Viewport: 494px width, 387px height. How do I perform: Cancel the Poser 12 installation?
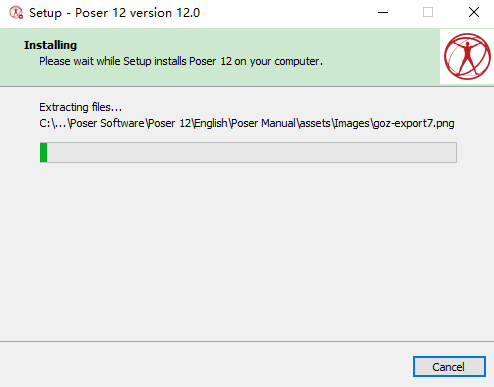[449, 367]
